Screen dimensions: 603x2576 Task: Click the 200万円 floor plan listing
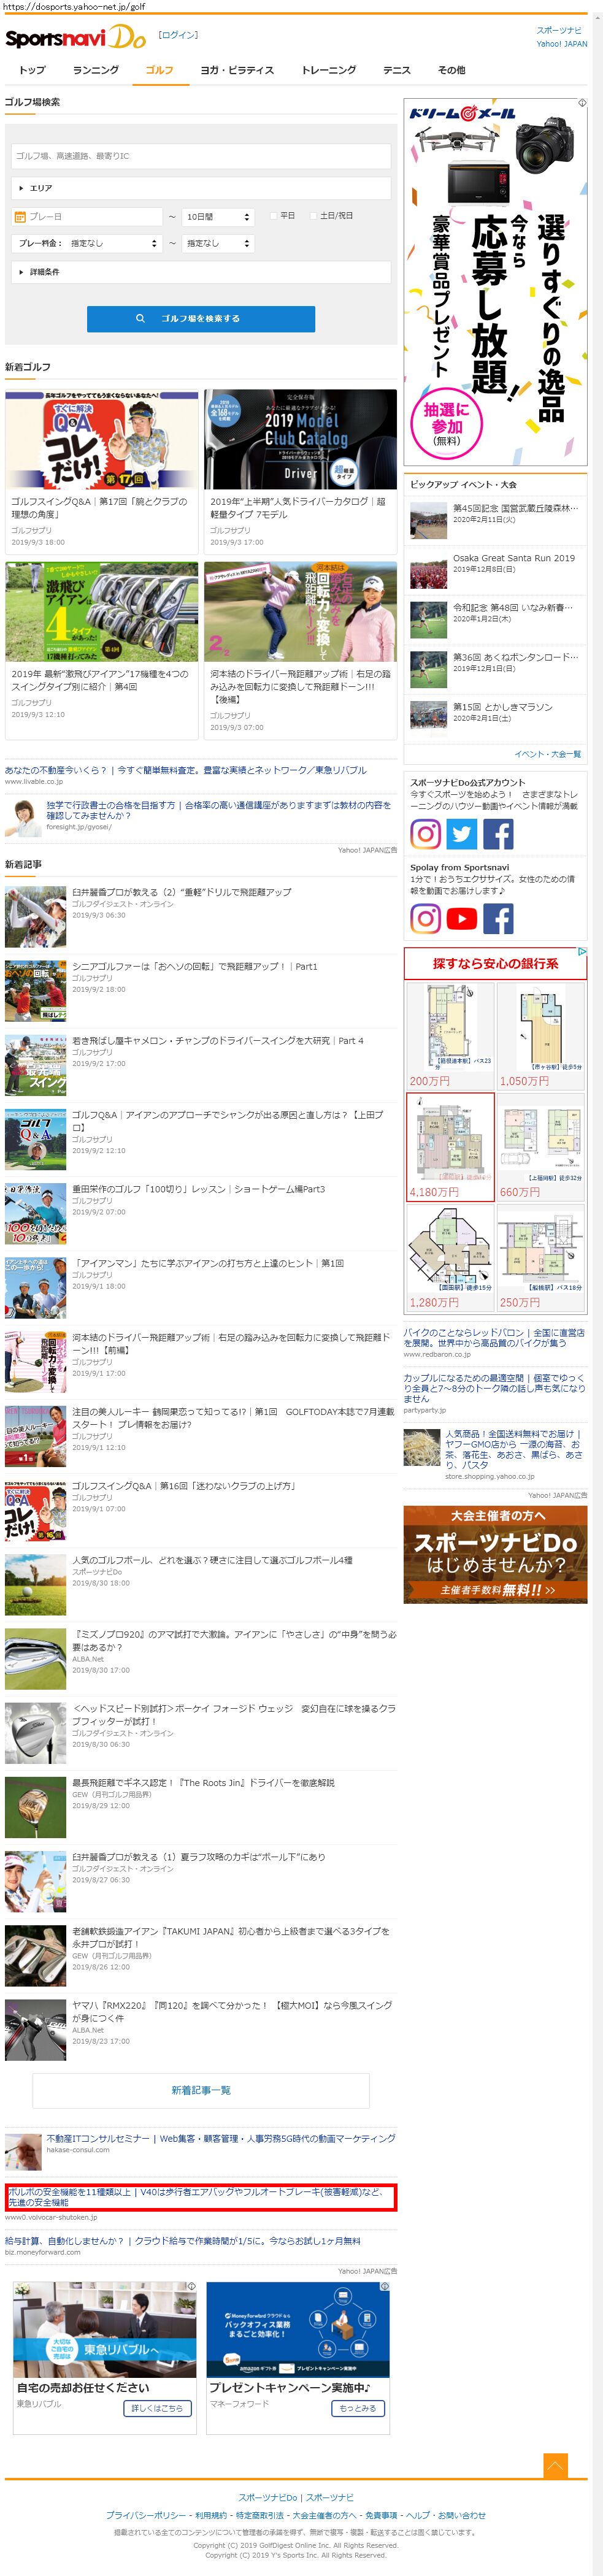pyautogui.click(x=450, y=1036)
